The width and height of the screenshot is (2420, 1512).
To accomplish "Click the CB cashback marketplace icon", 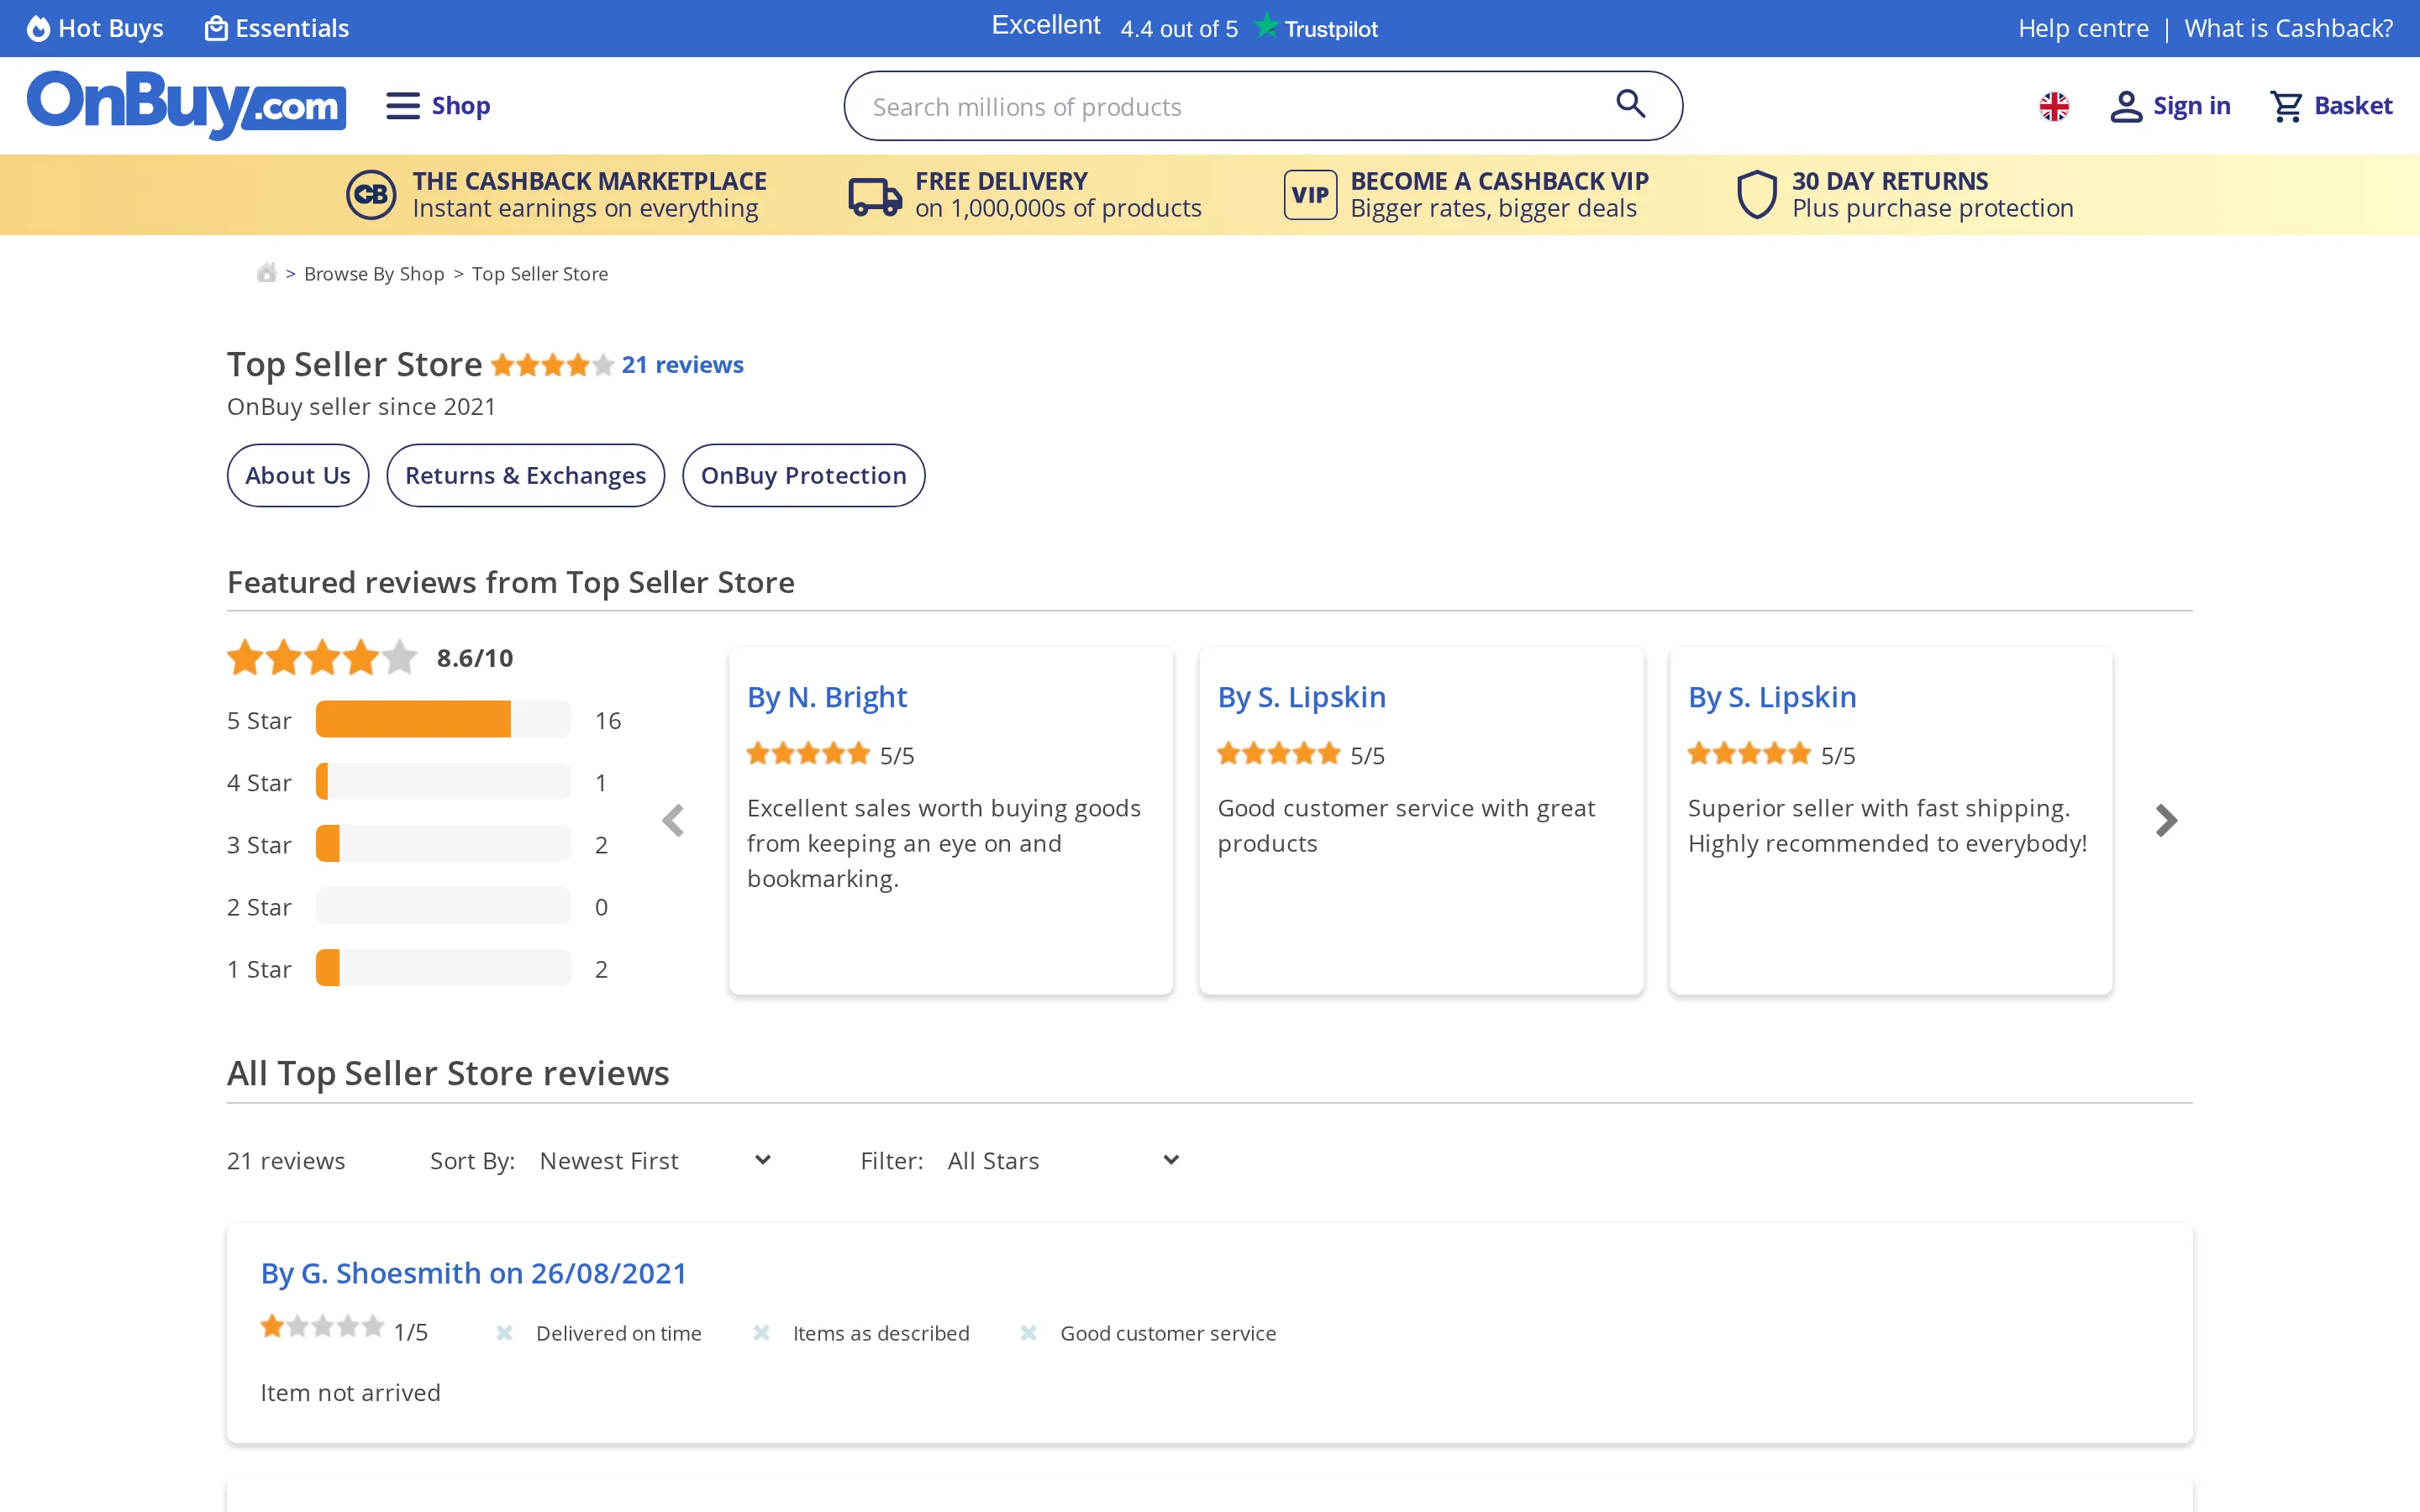I will tap(371, 194).
